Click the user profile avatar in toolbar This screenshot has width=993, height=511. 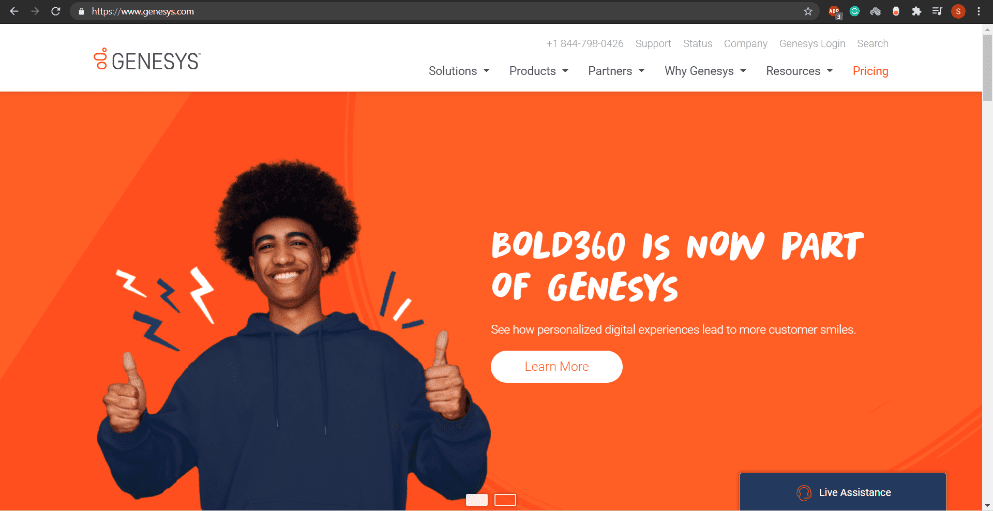click(958, 11)
